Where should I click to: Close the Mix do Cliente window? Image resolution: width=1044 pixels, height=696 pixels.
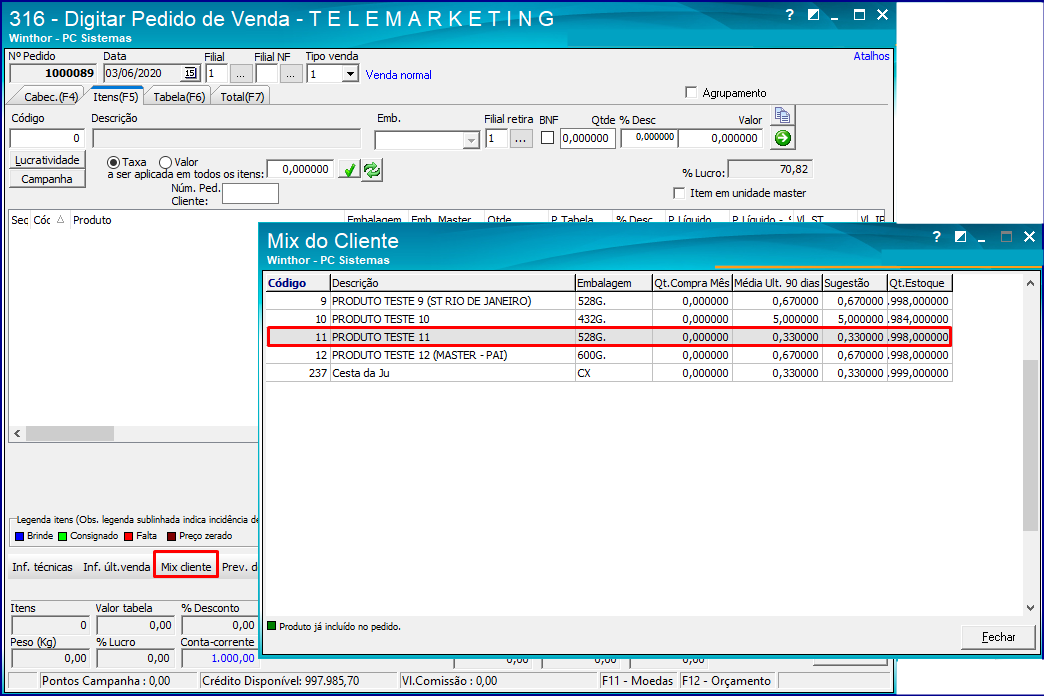pyautogui.click(x=1029, y=236)
